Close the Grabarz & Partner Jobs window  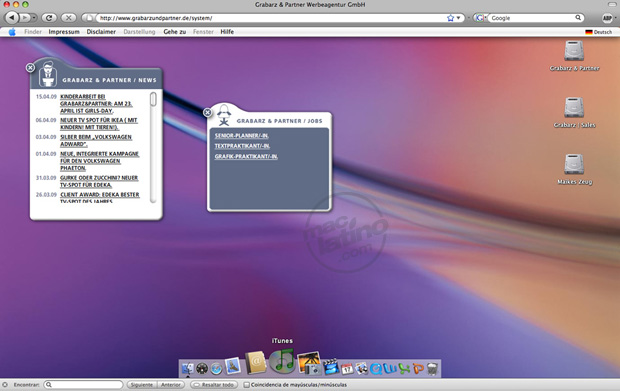click(x=207, y=112)
